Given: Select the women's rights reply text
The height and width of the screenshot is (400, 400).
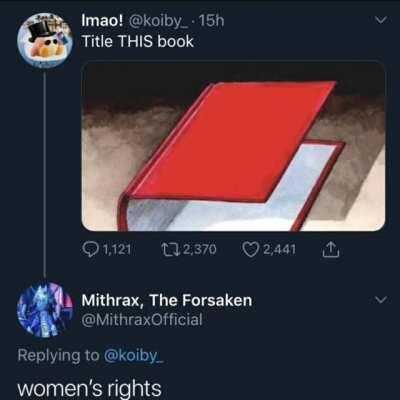Looking at the screenshot, I should pyautogui.click(x=89, y=389).
